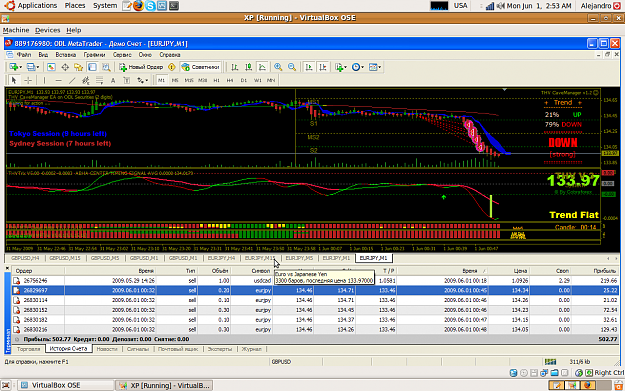This screenshot has width=625, height=391.
Task: Expand the Profiles dropdown arrow
Action: click(x=37, y=67)
